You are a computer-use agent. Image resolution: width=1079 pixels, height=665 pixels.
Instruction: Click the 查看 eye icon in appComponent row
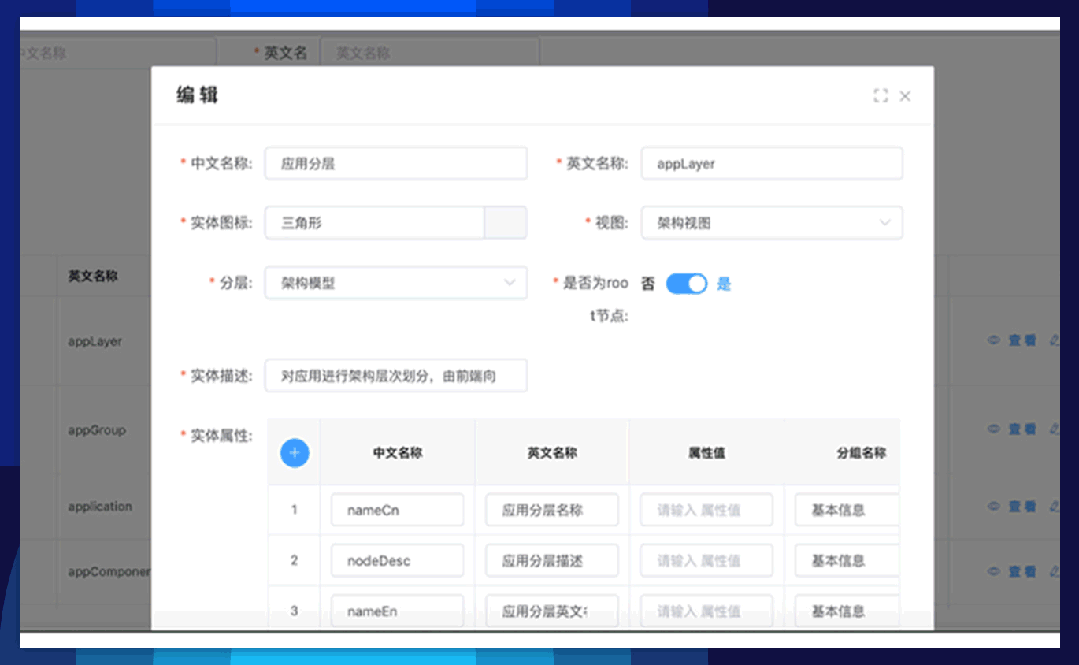click(994, 571)
